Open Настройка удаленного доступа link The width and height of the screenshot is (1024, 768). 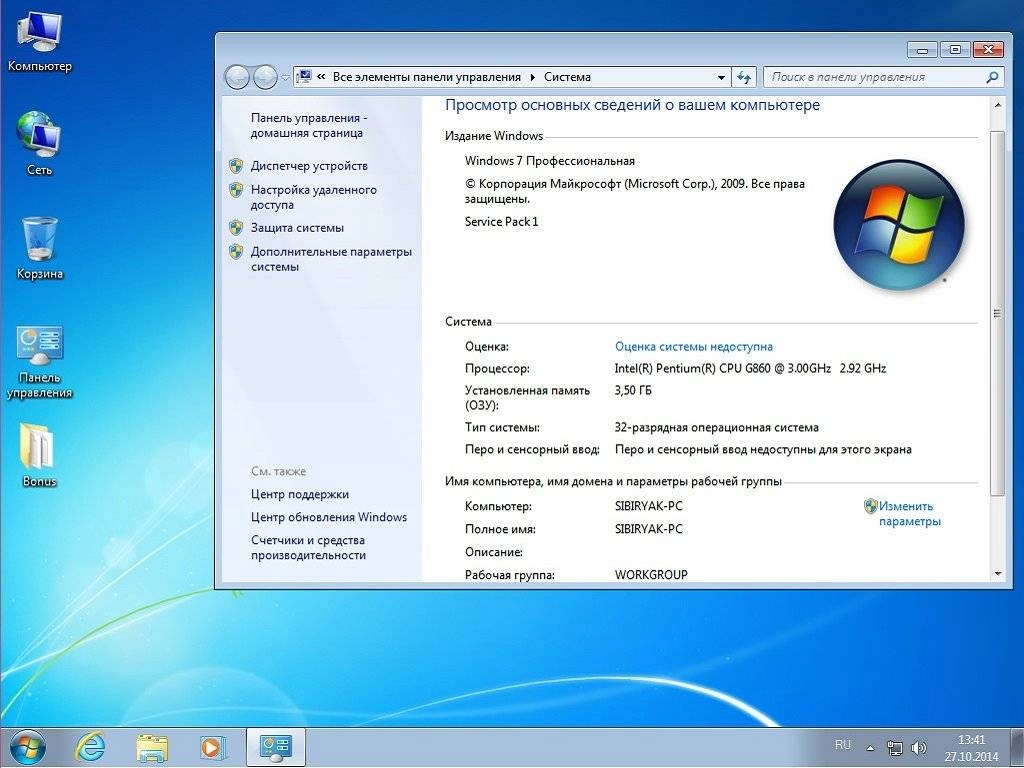(313, 197)
